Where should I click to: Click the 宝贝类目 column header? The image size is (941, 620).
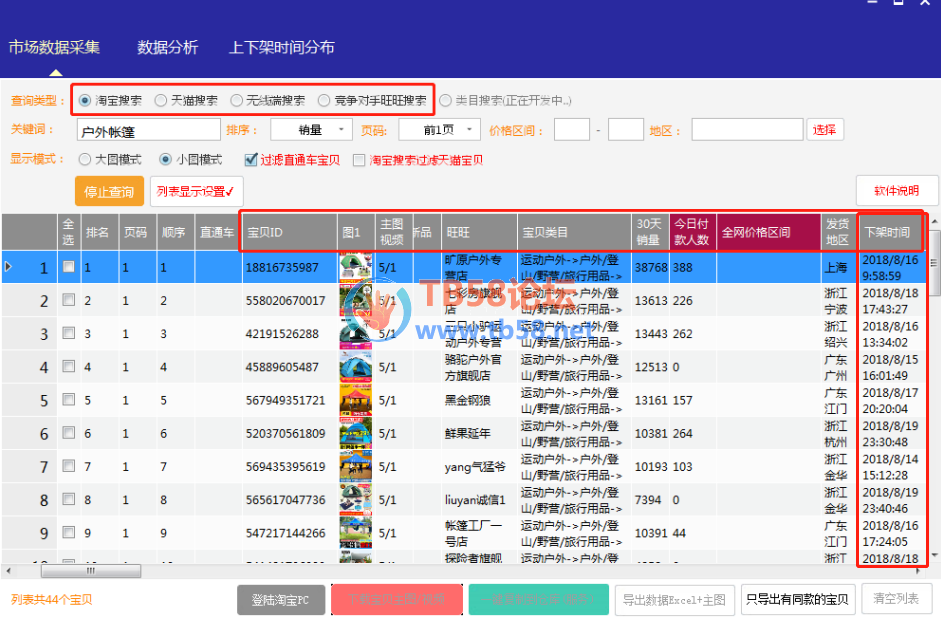574,232
